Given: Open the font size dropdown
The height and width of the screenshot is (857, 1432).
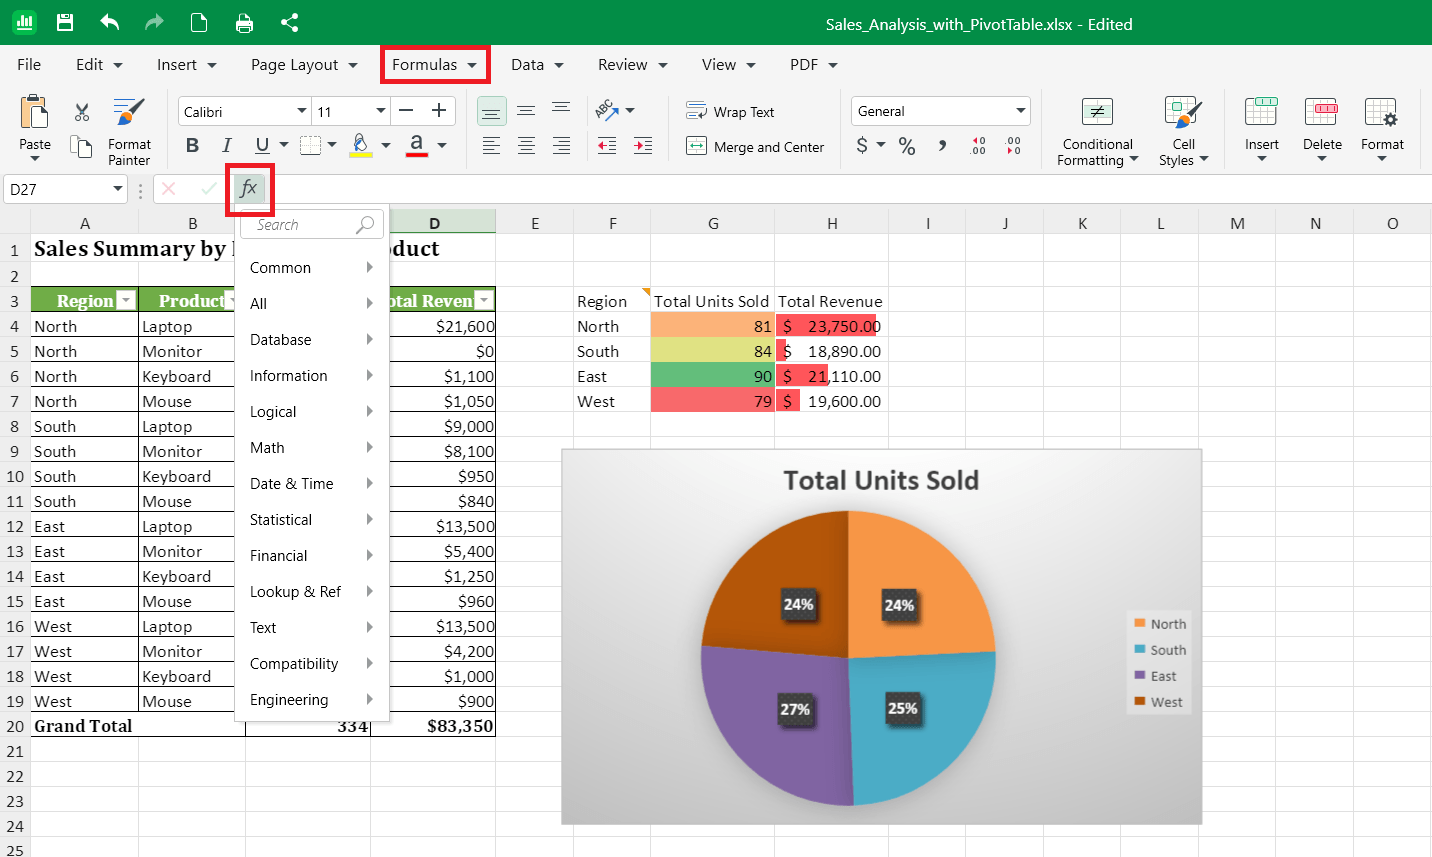Looking at the screenshot, I should 380,111.
